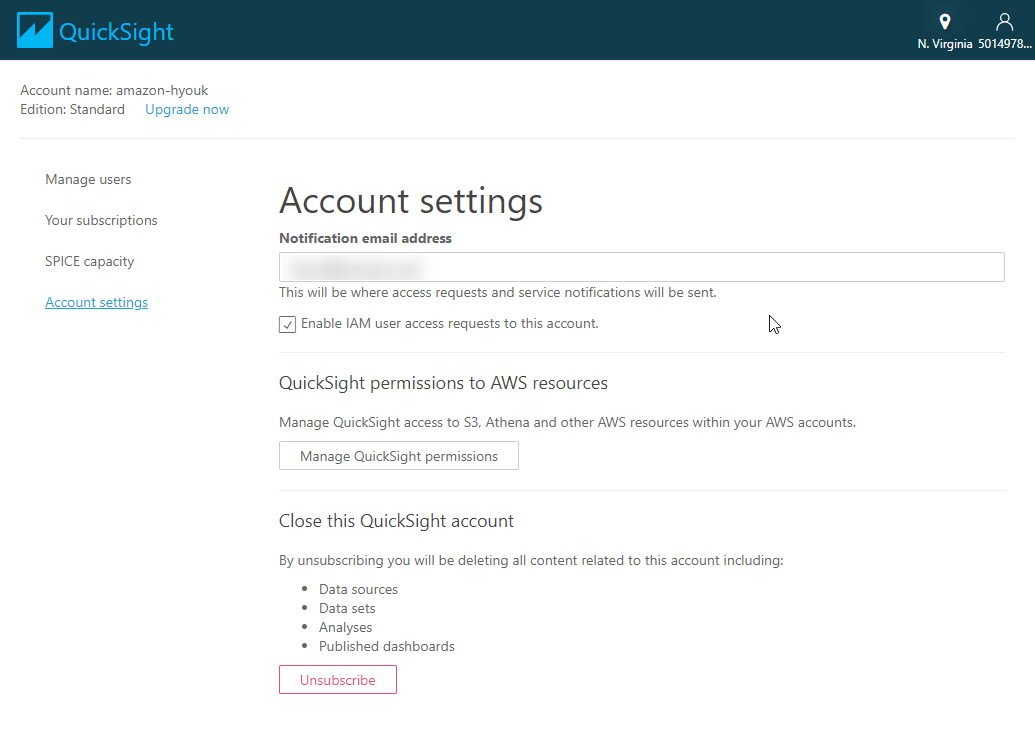
Task: Click Manage QuickSight permissions button
Action: click(x=399, y=456)
